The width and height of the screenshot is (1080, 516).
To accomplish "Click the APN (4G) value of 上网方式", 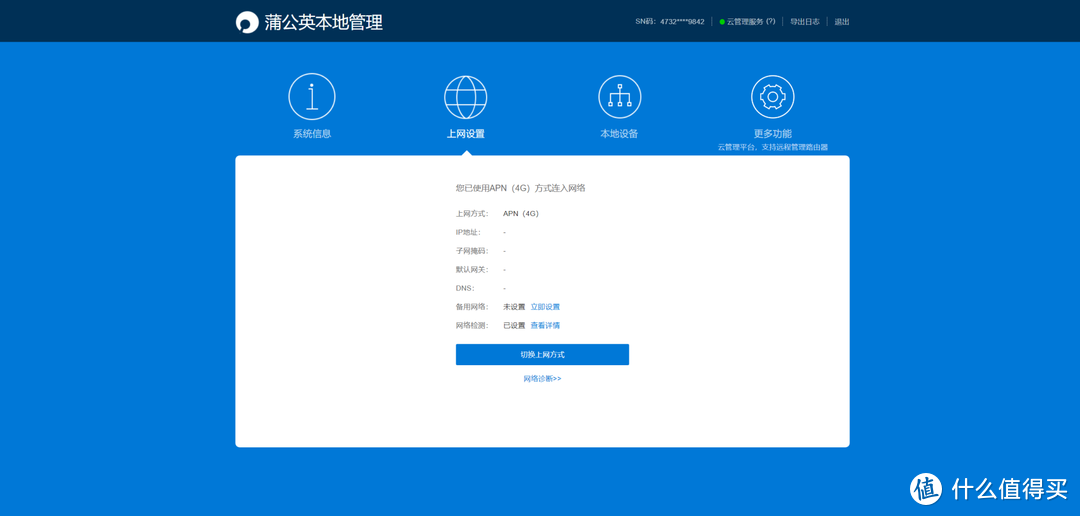I will coord(521,214).
